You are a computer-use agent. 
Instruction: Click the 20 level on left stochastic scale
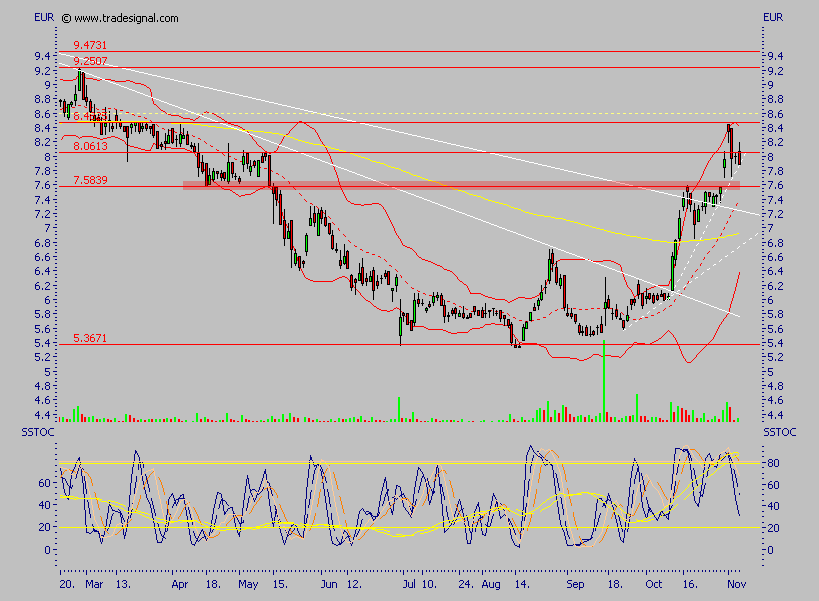click(x=42, y=528)
